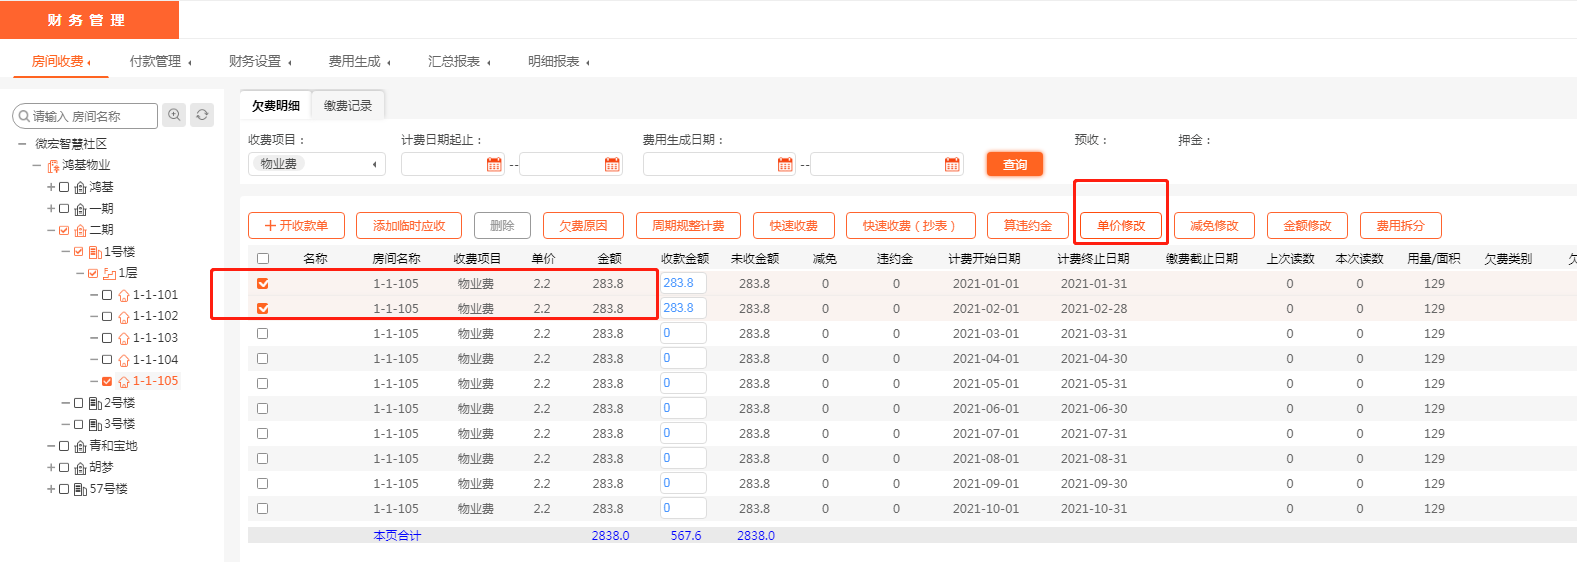Viewport: 1577px width, 562px height.
Task: Check the box for room 1-1-101 in tree
Action: click(x=107, y=295)
